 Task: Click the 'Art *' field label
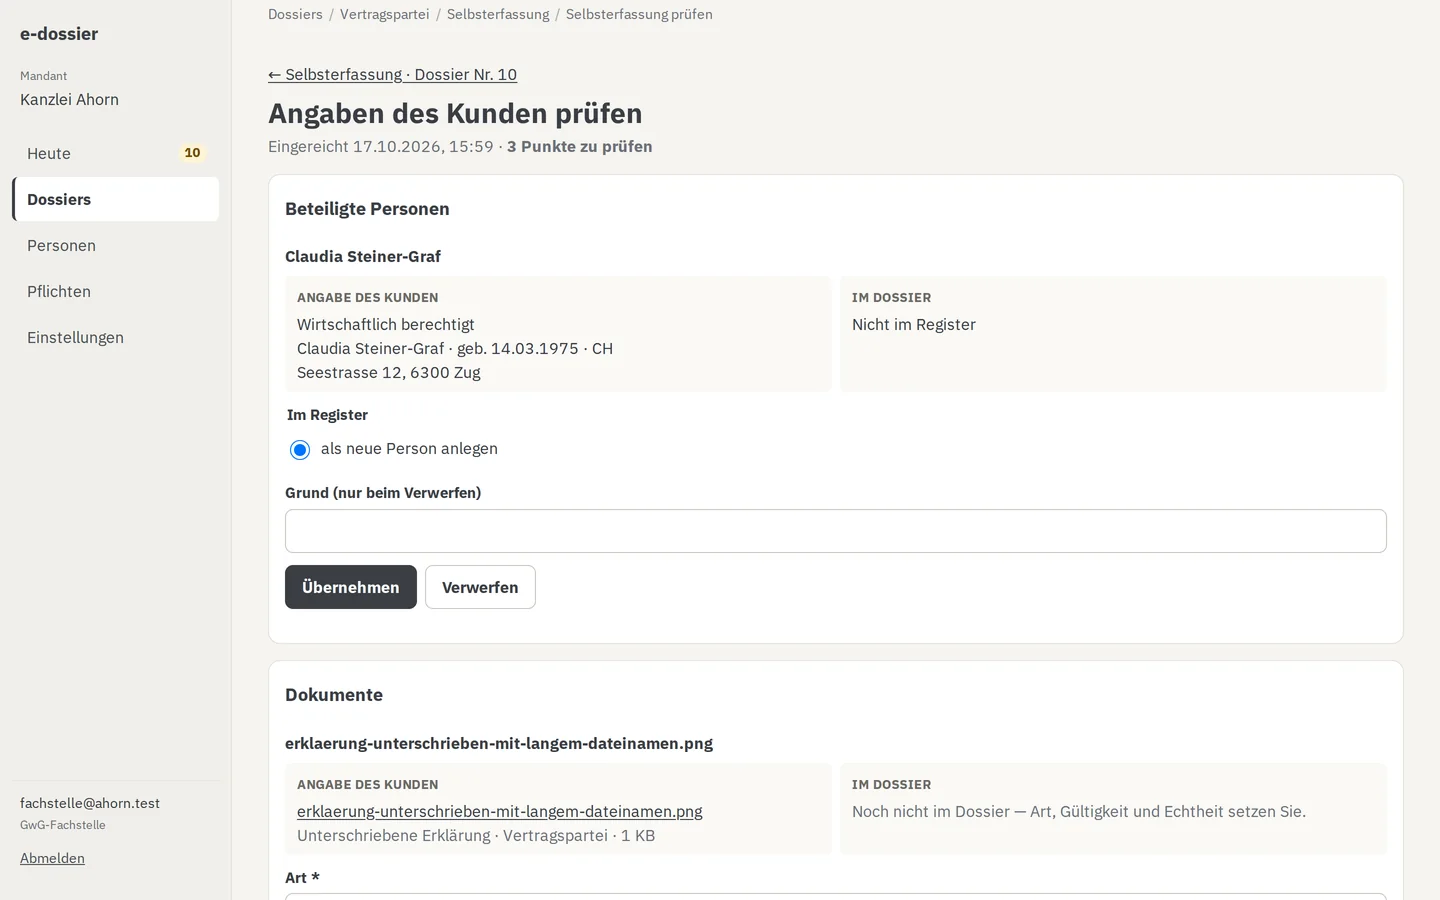(x=302, y=878)
